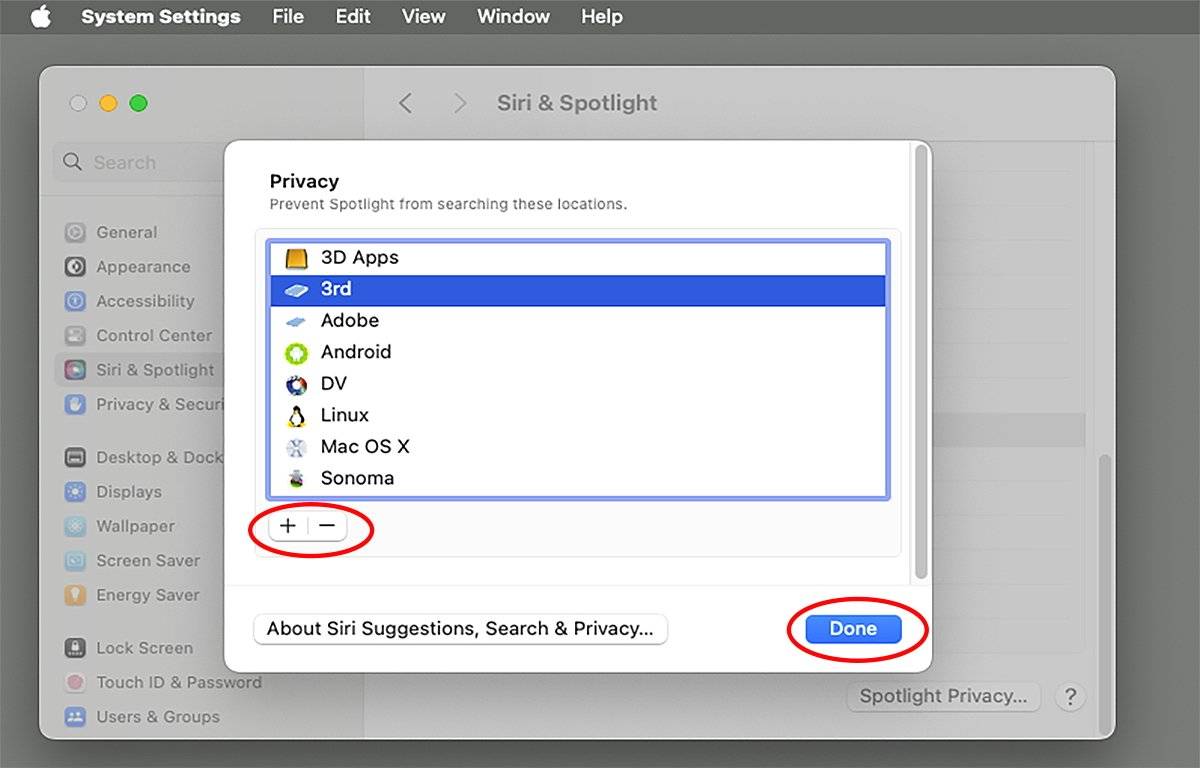Open About Siri Suggestions, Search & Privacy
The width and height of the screenshot is (1200, 768).
(460, 629)
